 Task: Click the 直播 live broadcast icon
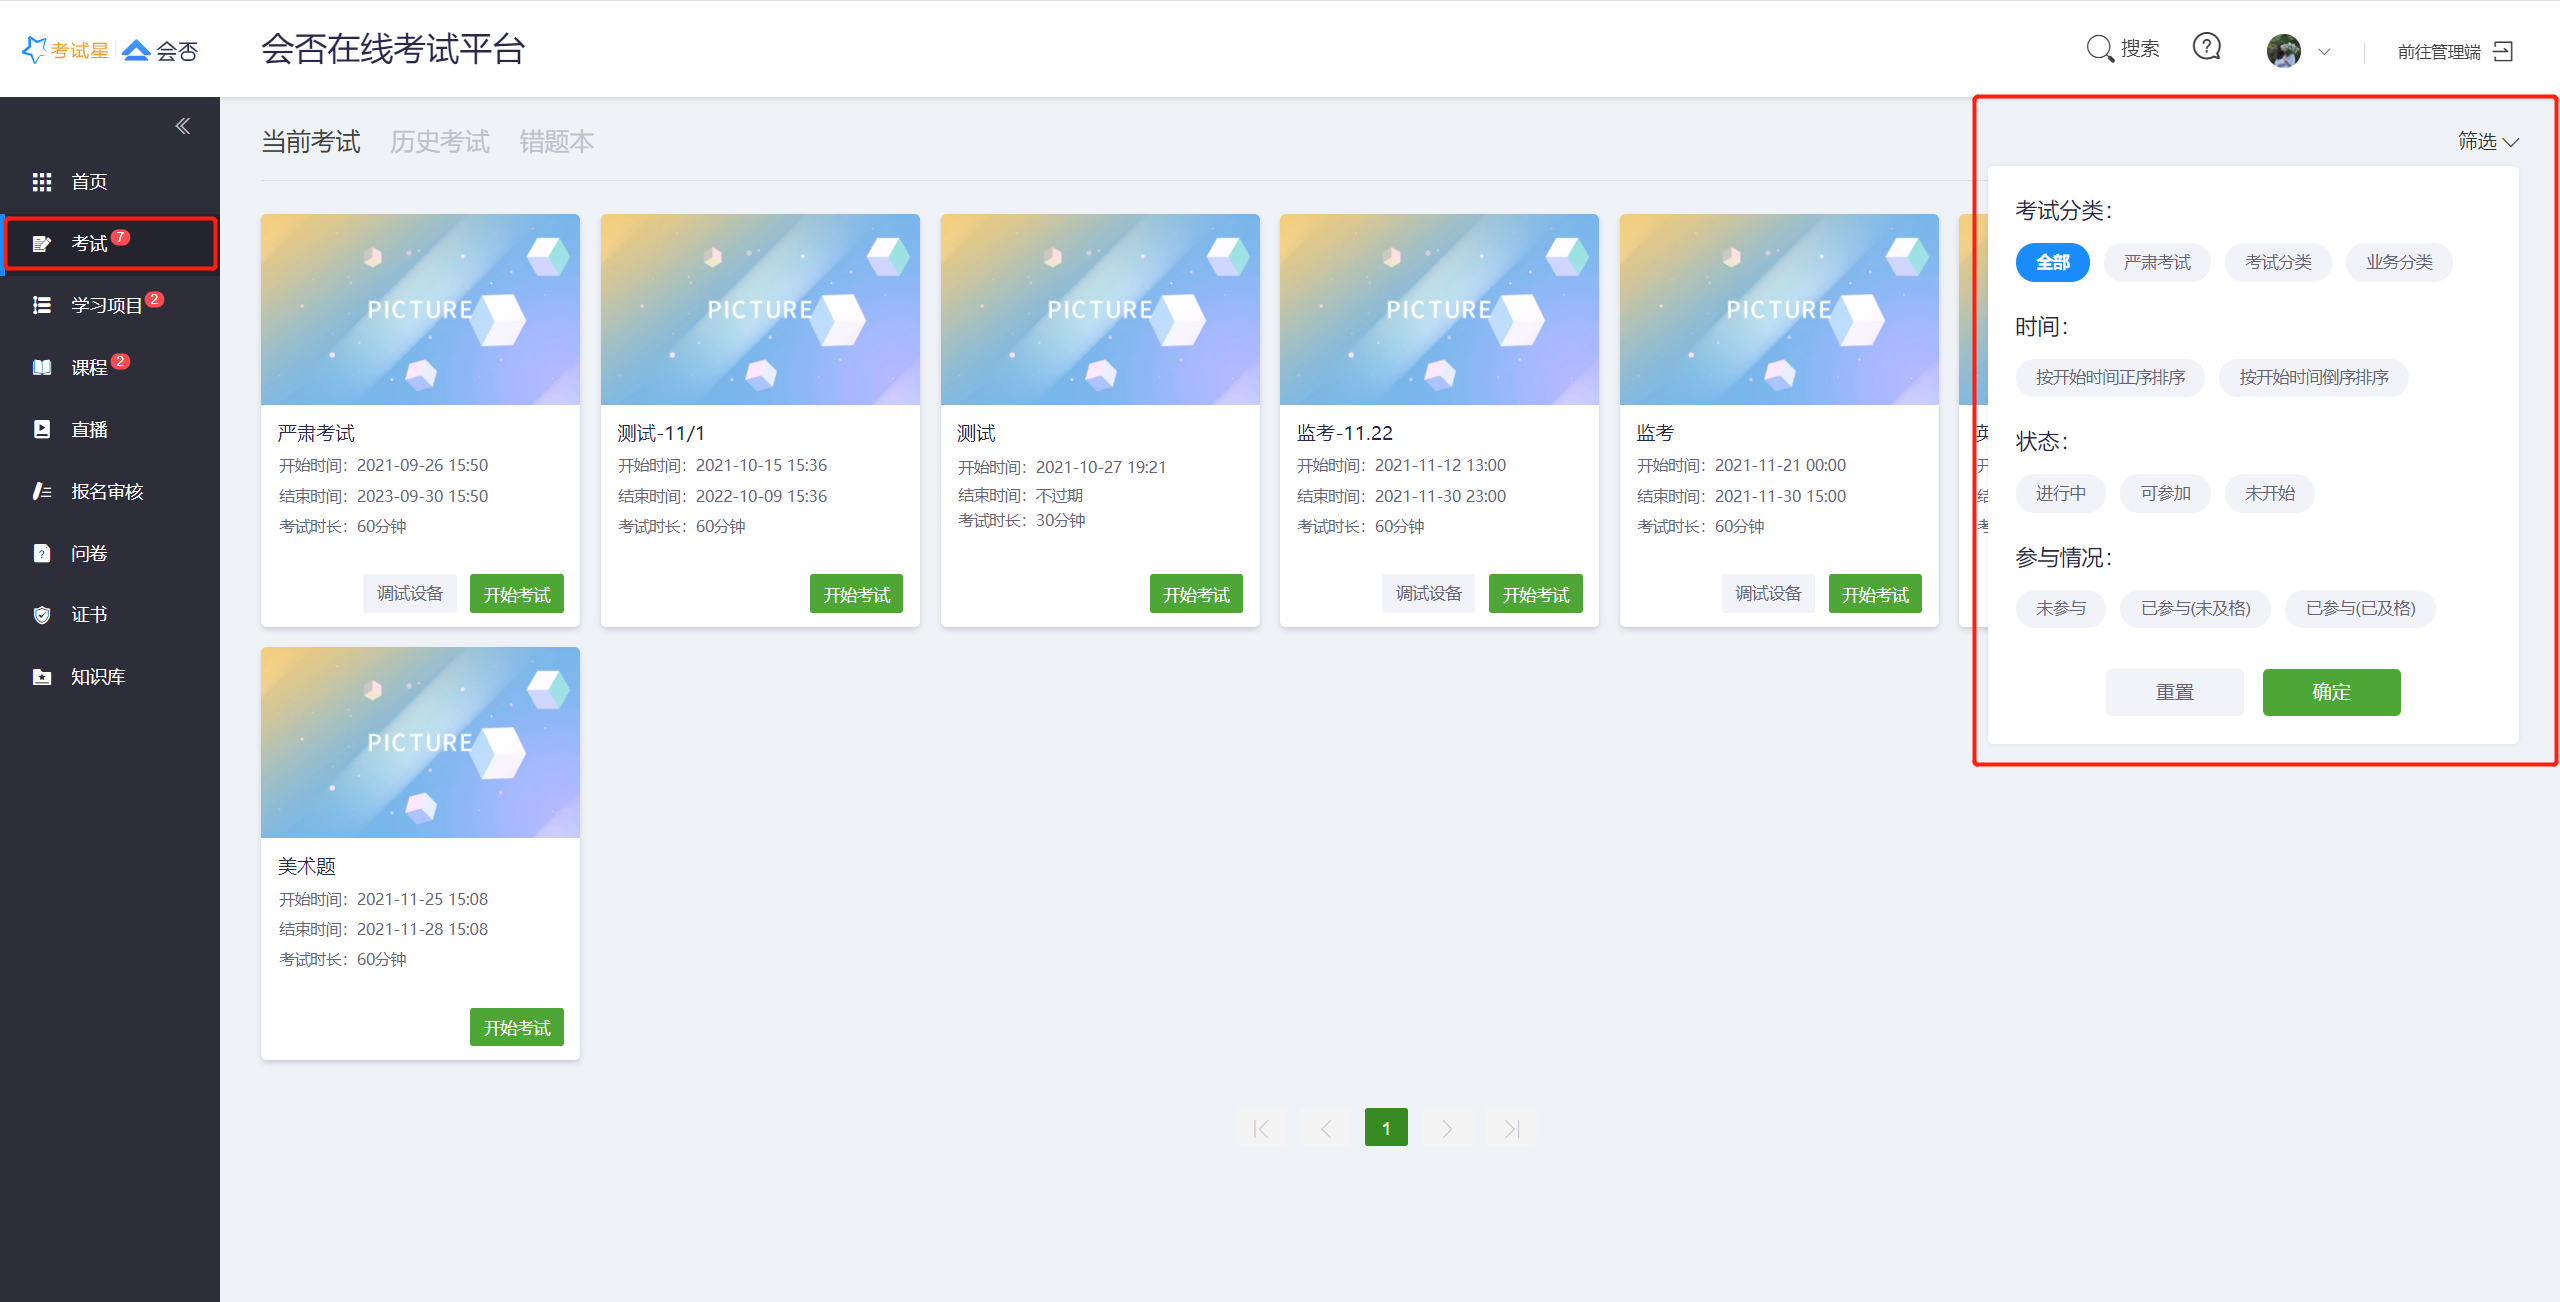42,429
